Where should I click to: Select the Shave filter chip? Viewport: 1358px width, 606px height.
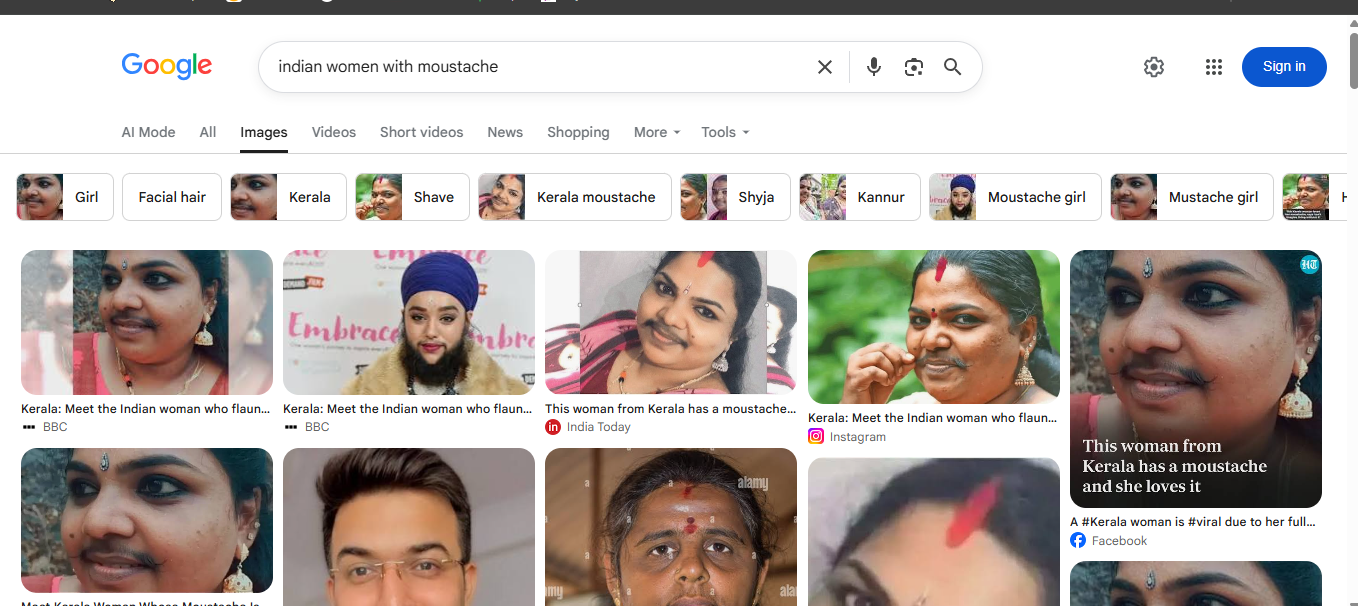pyautogui.click(x=412, y=197)
